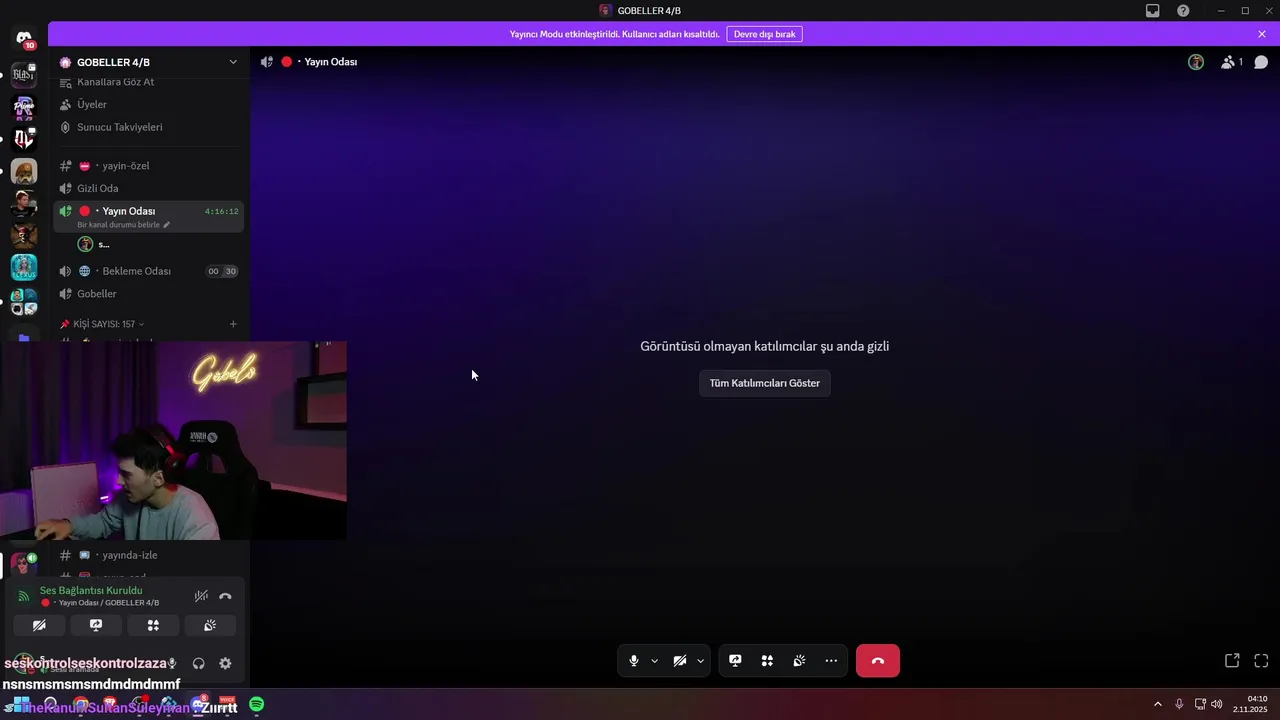
Task: Open Discord inbox icon in title bar
Action: pyautogui.click(x=1153, y=11)
